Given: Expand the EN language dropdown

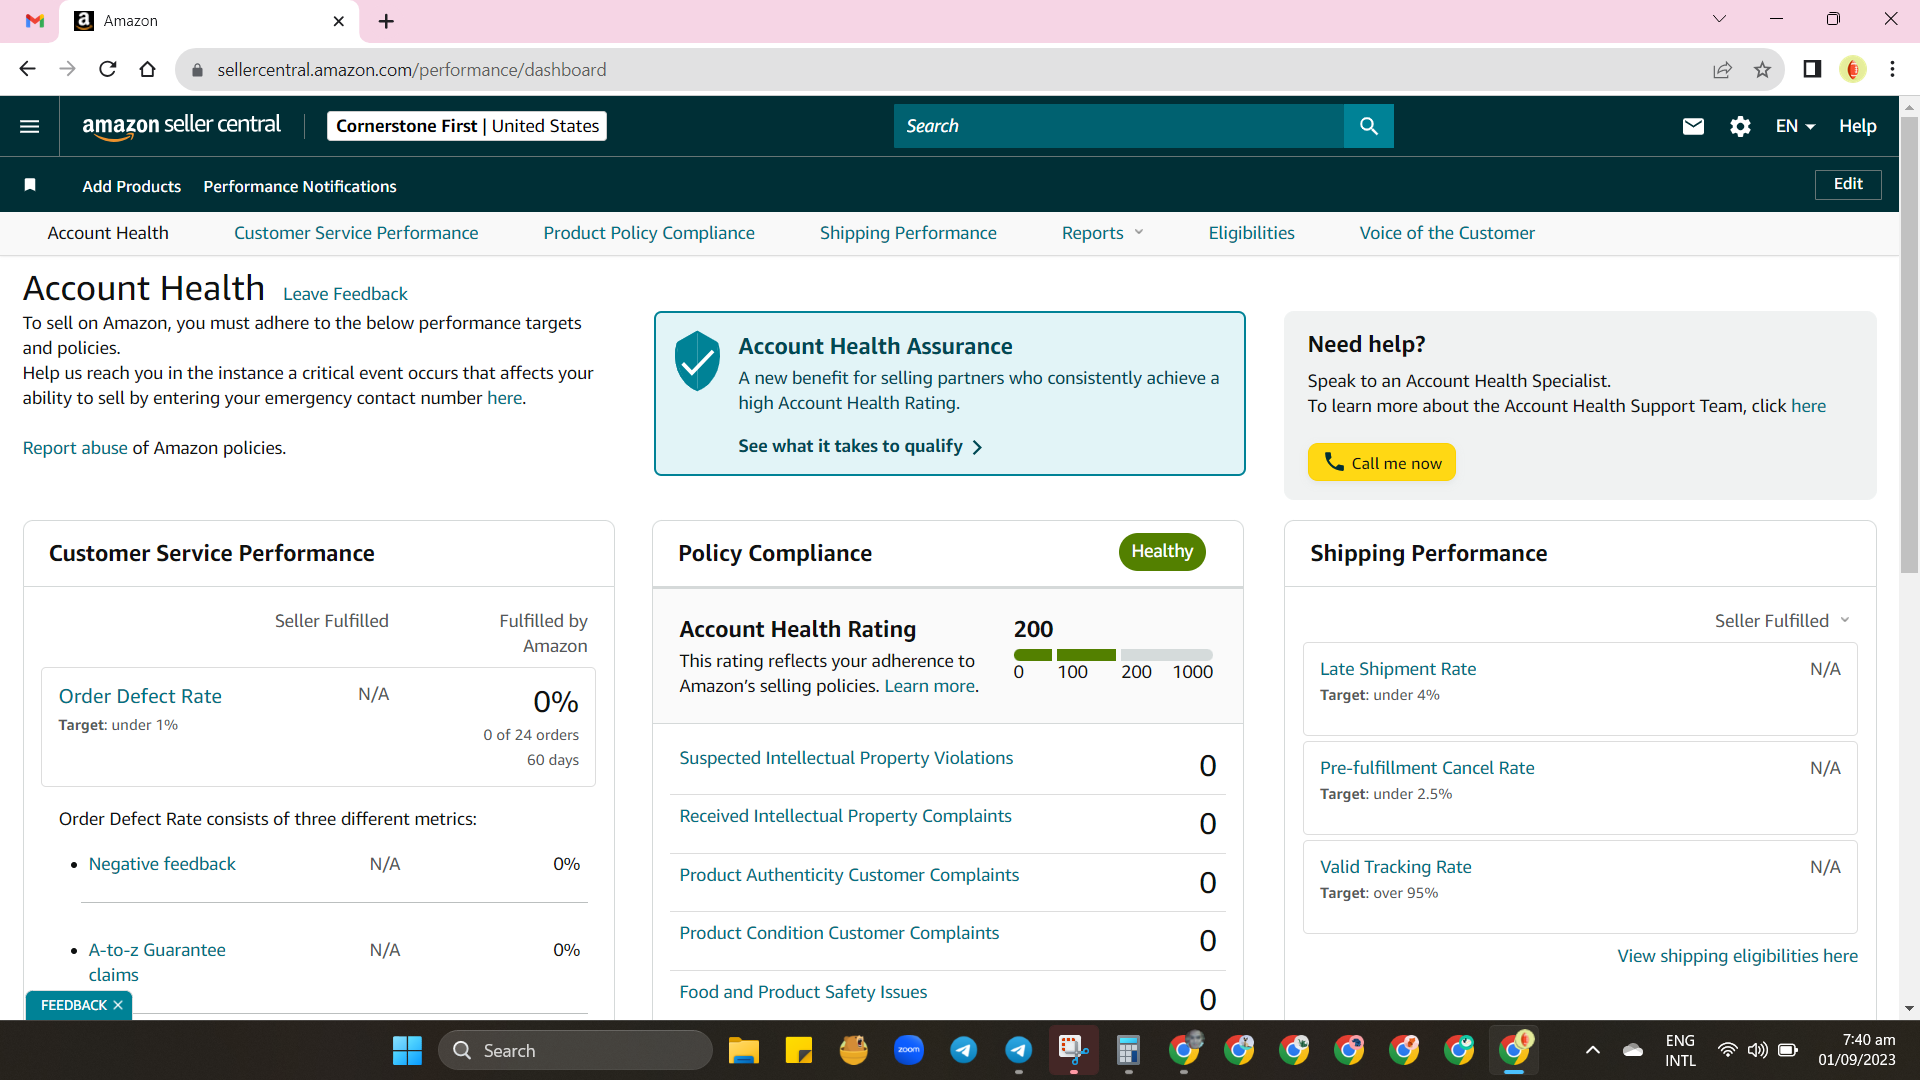Looking at the screenshot, I should [x=1795, y=126].
